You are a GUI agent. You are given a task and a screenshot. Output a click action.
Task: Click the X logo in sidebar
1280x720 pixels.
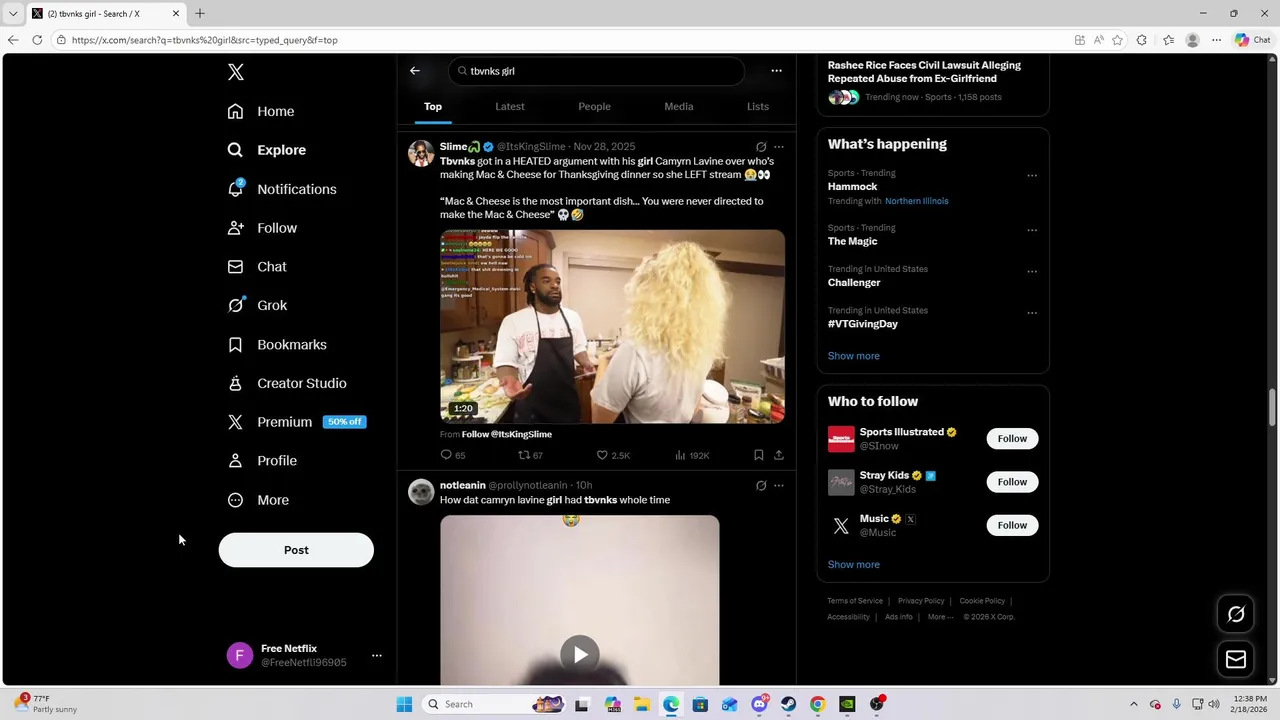[x=236, y=72]
